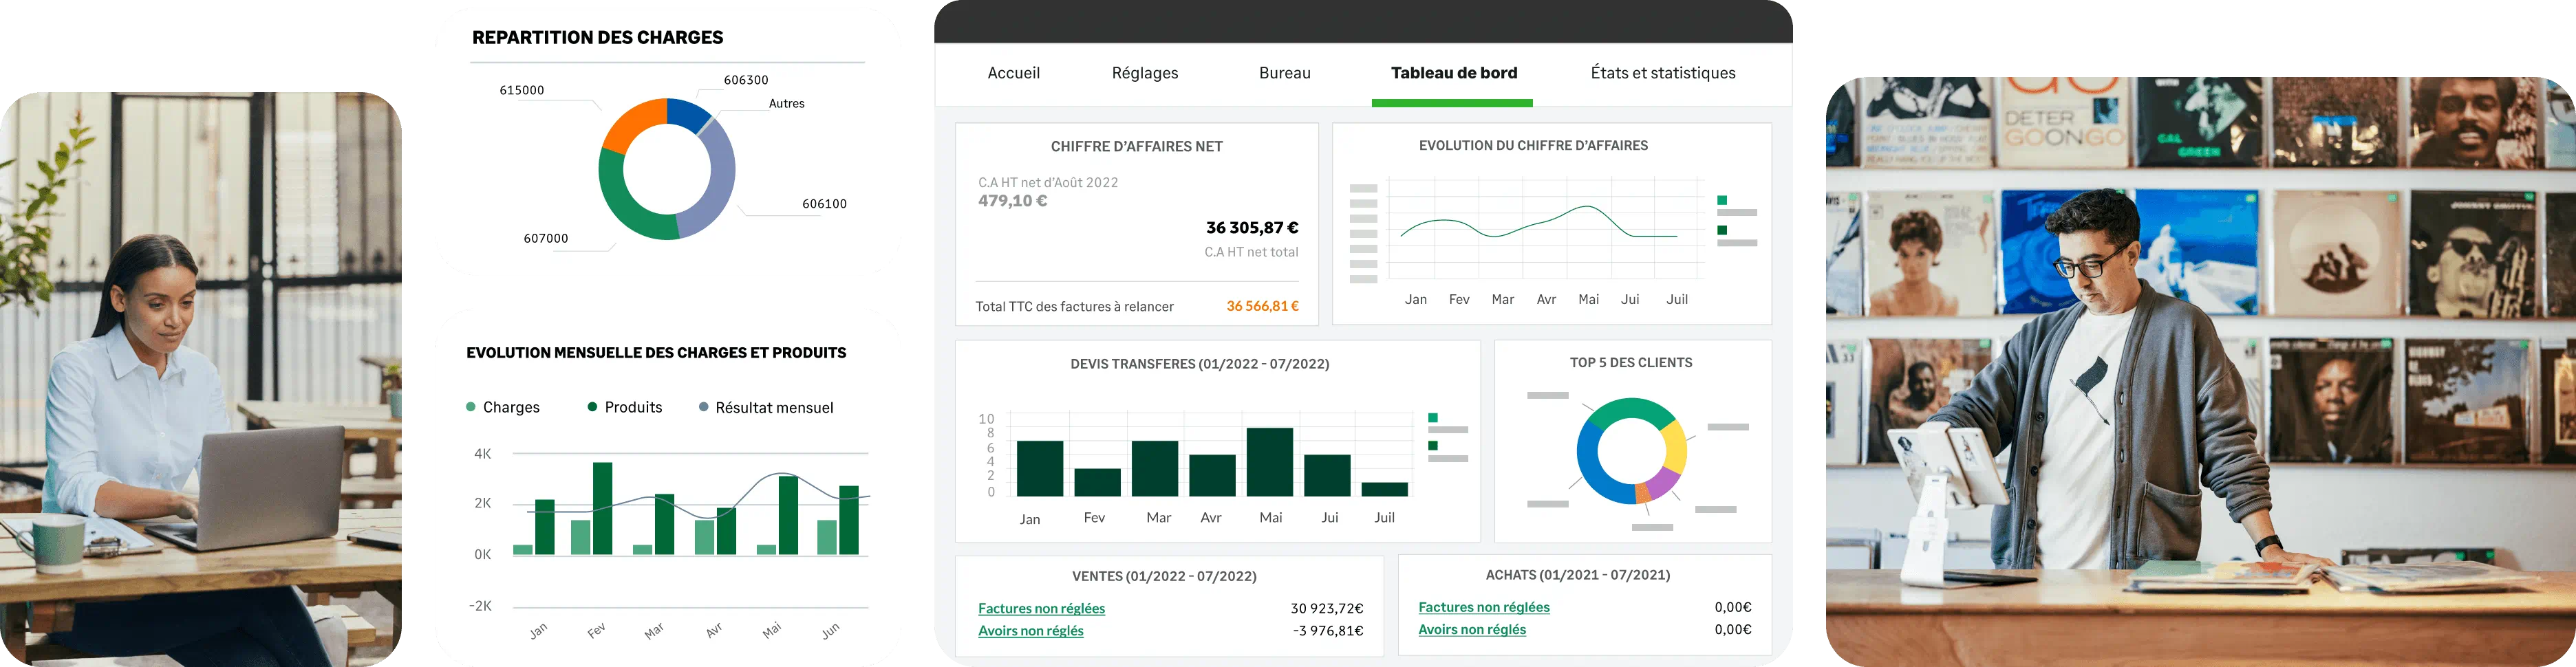The image size is (2576, 667).
Task: Click the Fev bar in Devis transférés chart
Action: click(1097, 482)
